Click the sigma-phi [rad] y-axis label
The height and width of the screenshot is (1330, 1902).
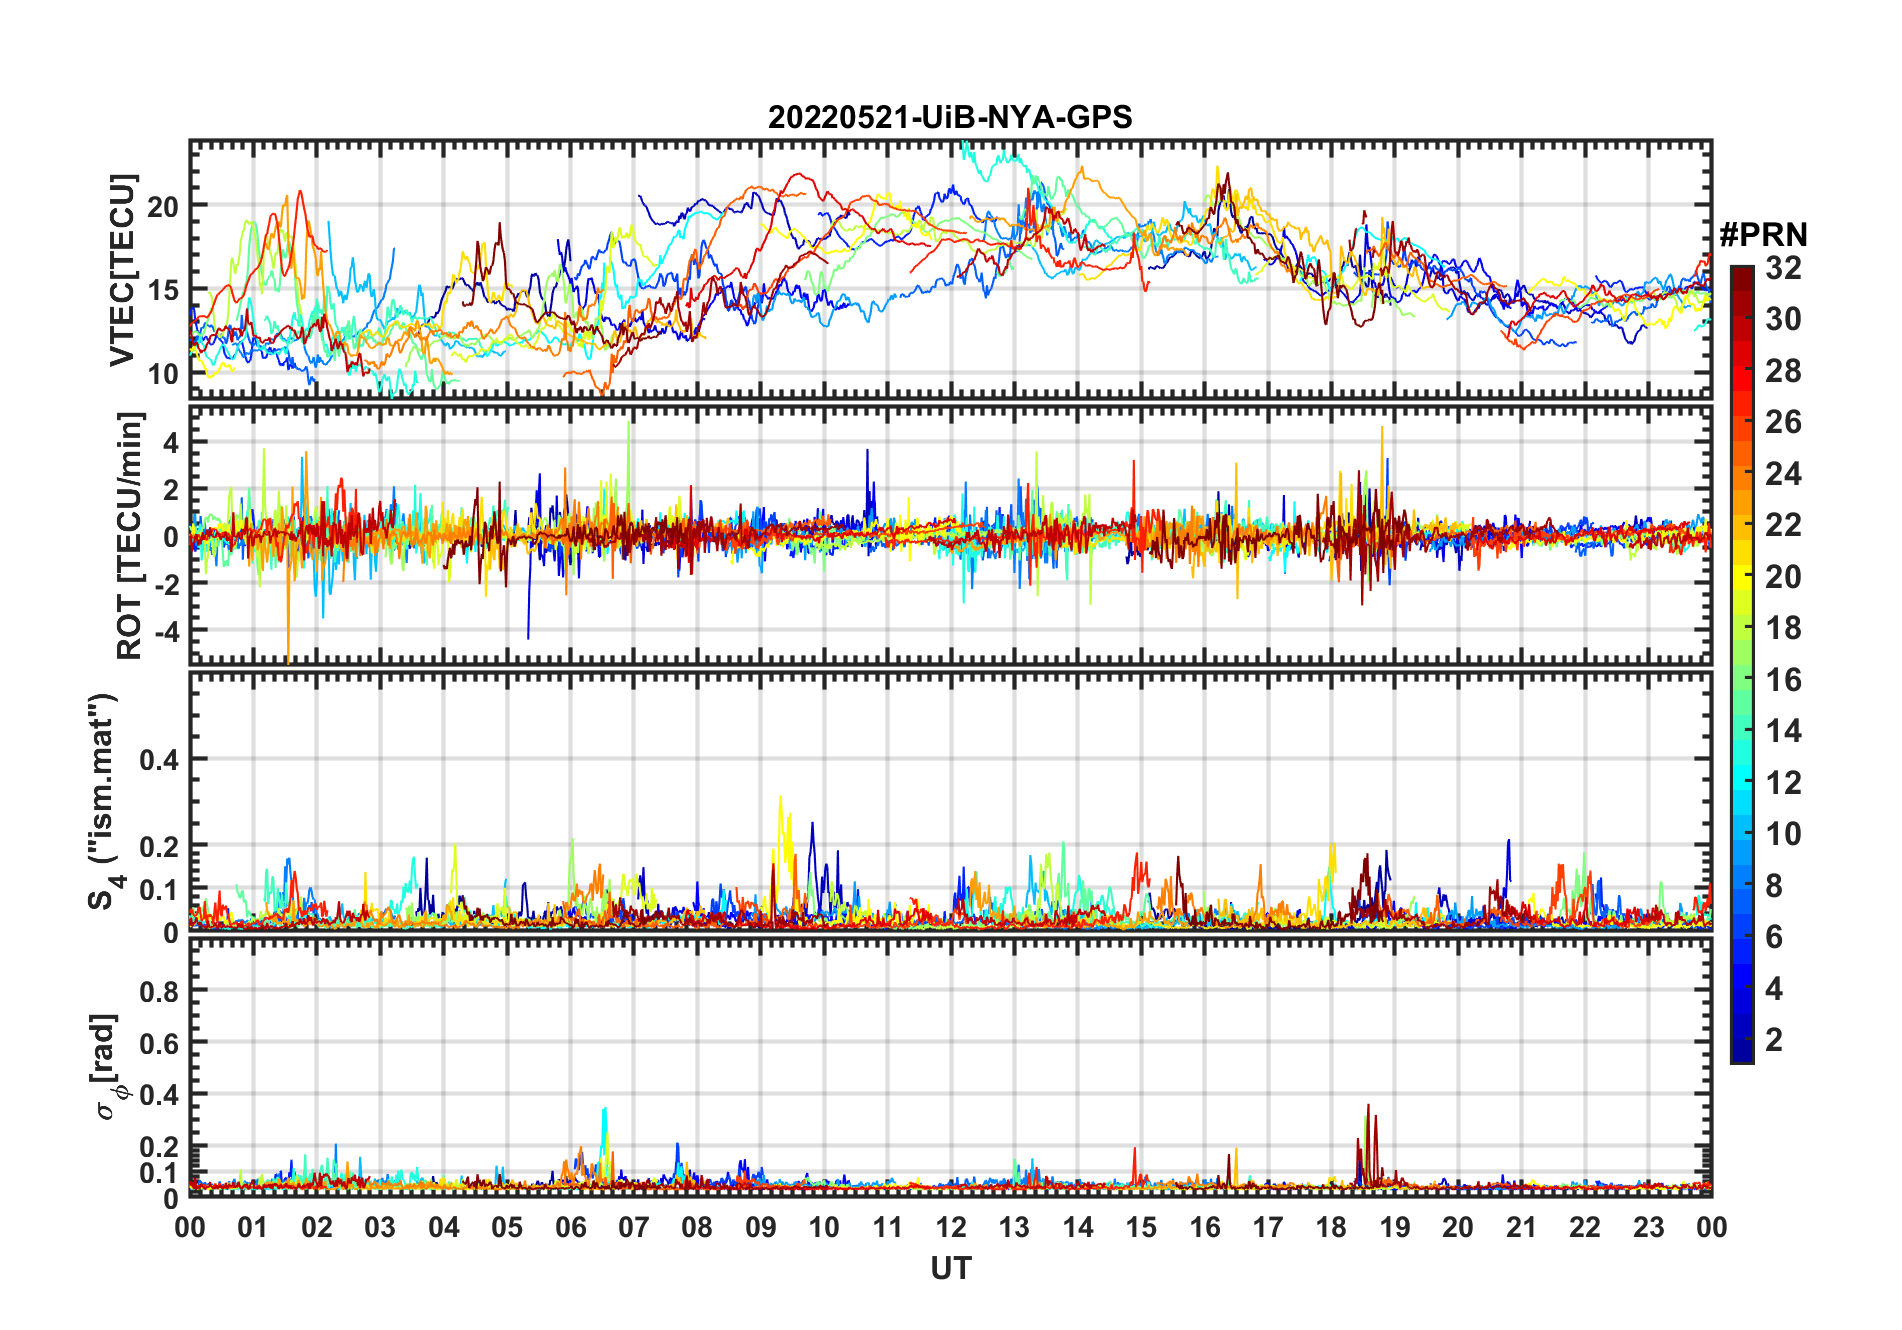tap(108, 1067)
